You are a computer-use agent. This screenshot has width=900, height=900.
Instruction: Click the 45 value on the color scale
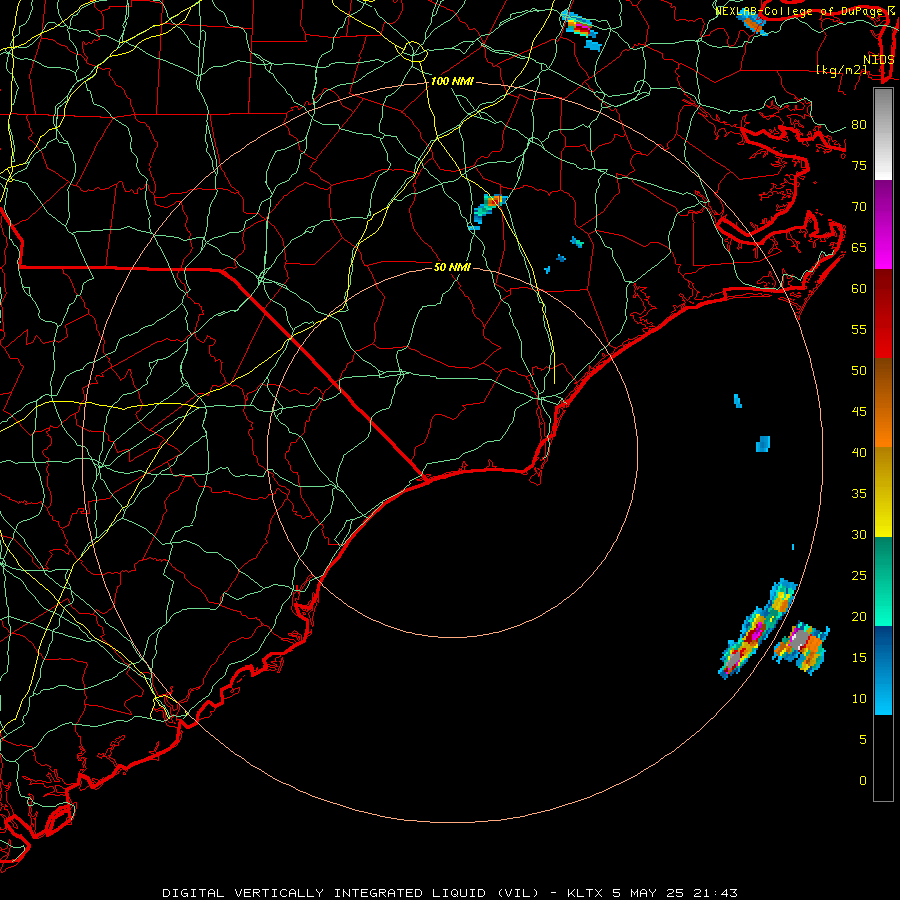(859, 412)
